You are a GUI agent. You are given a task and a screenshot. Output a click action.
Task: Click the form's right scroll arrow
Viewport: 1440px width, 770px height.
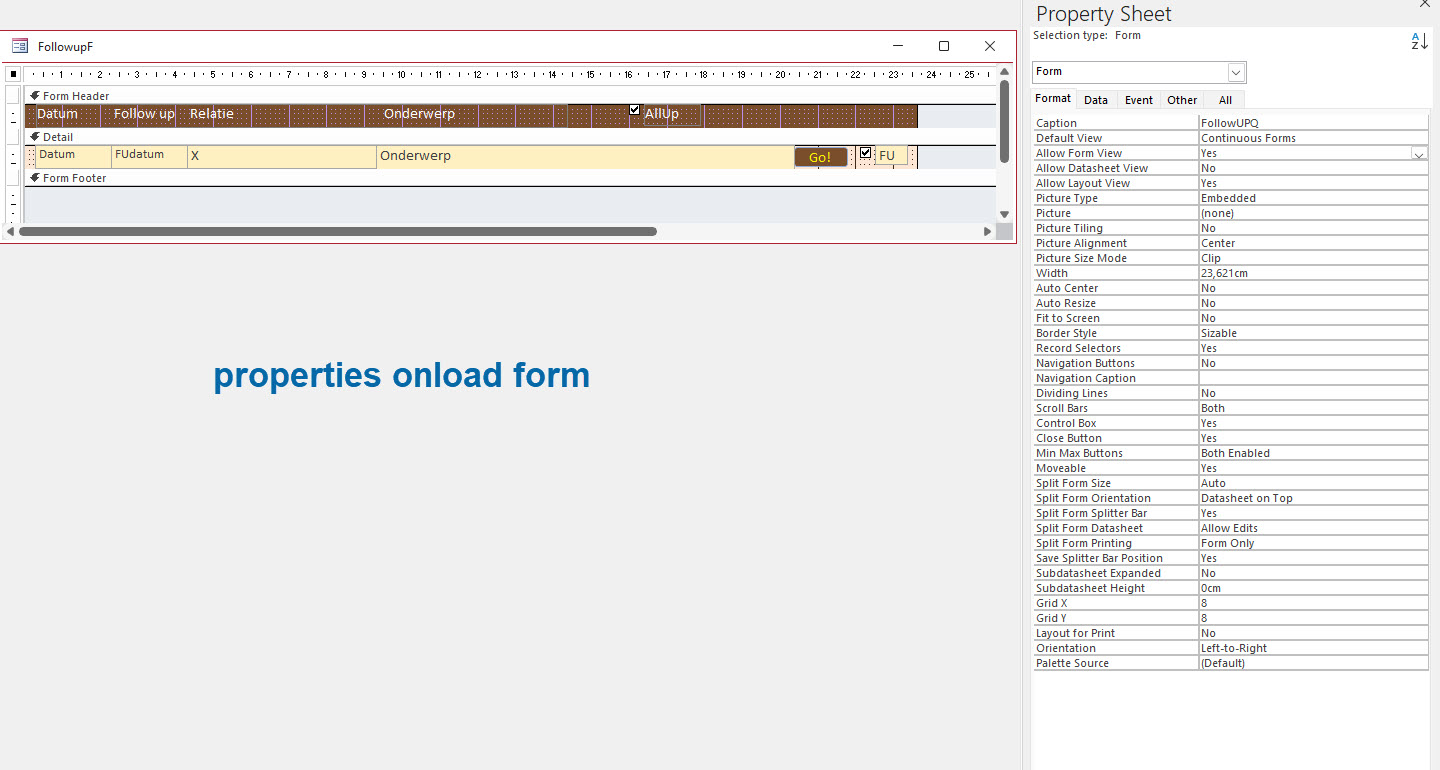click(x=988, y=231)
